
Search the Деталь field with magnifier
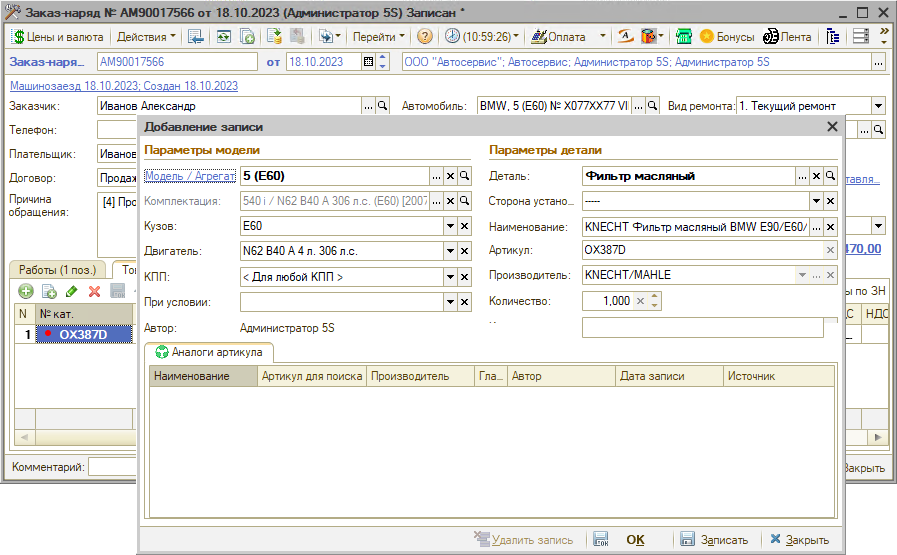[x=831, y=176]
